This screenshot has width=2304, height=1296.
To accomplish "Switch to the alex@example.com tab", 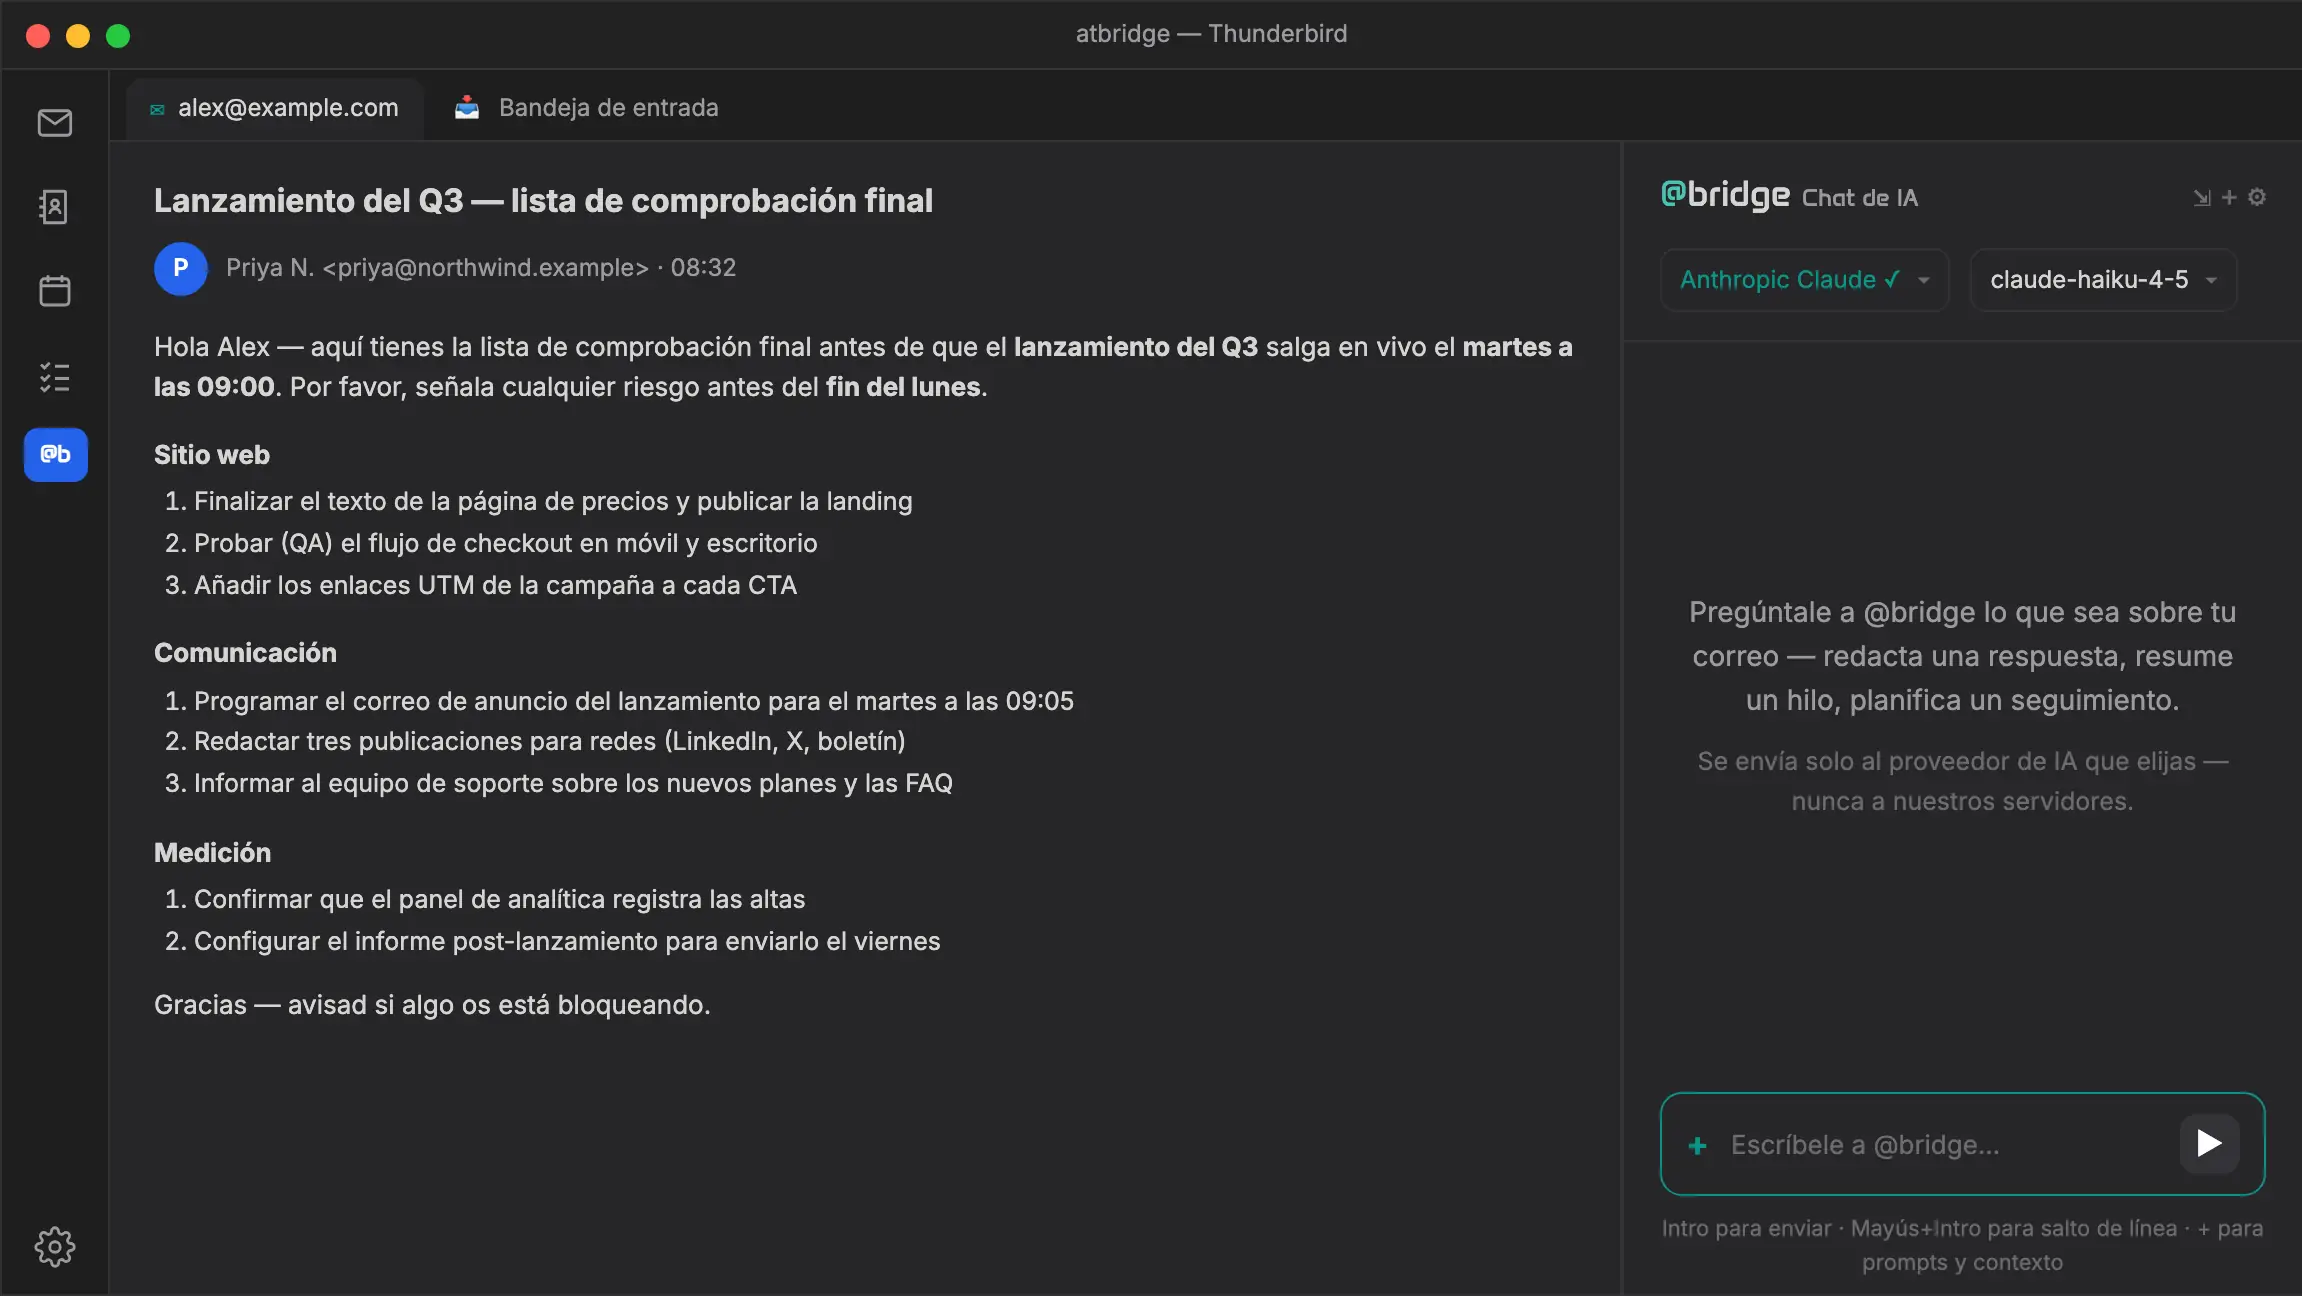I will pos(275,108).
